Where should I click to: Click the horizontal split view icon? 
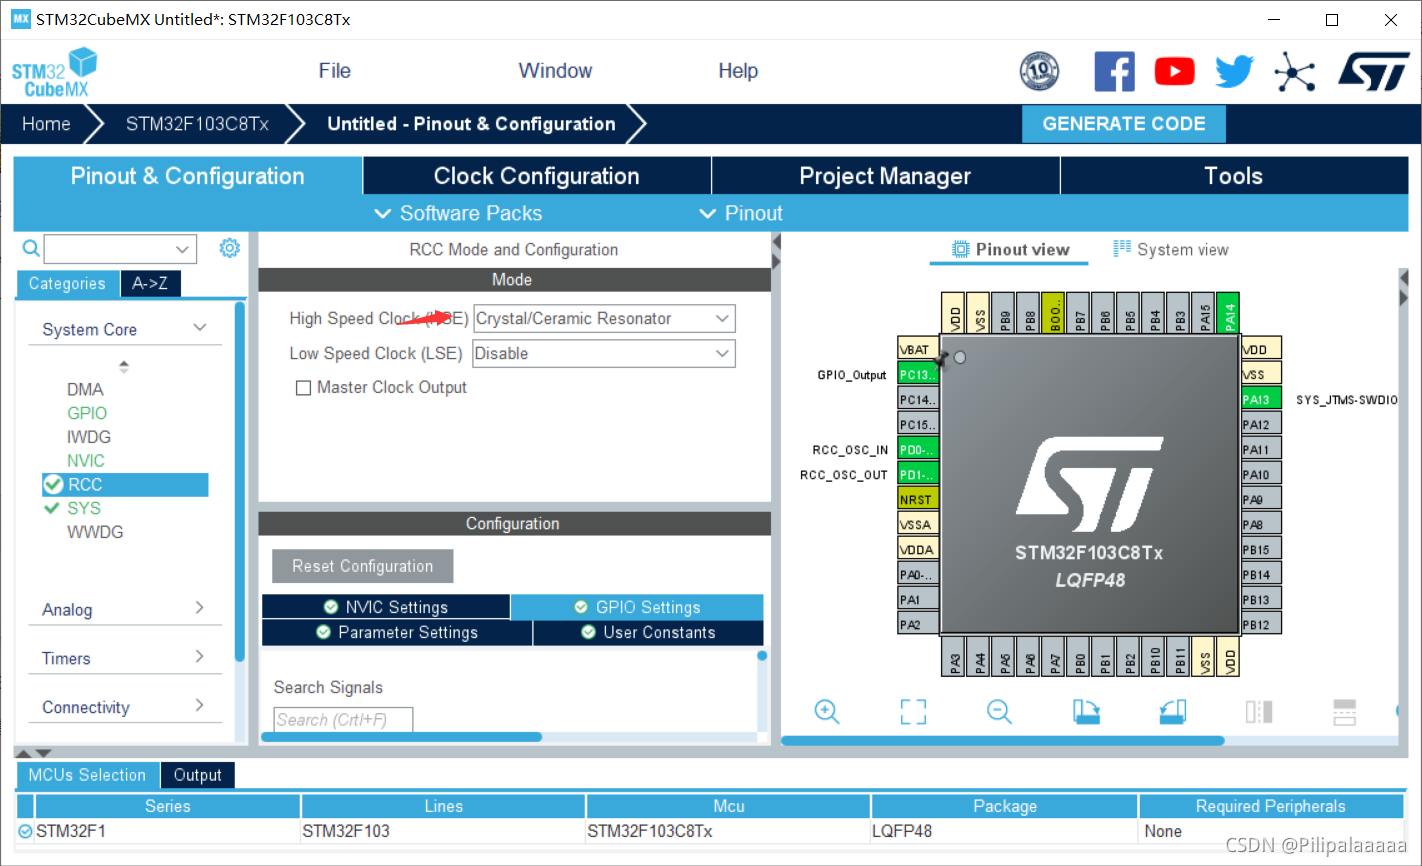click(1345, 711)
